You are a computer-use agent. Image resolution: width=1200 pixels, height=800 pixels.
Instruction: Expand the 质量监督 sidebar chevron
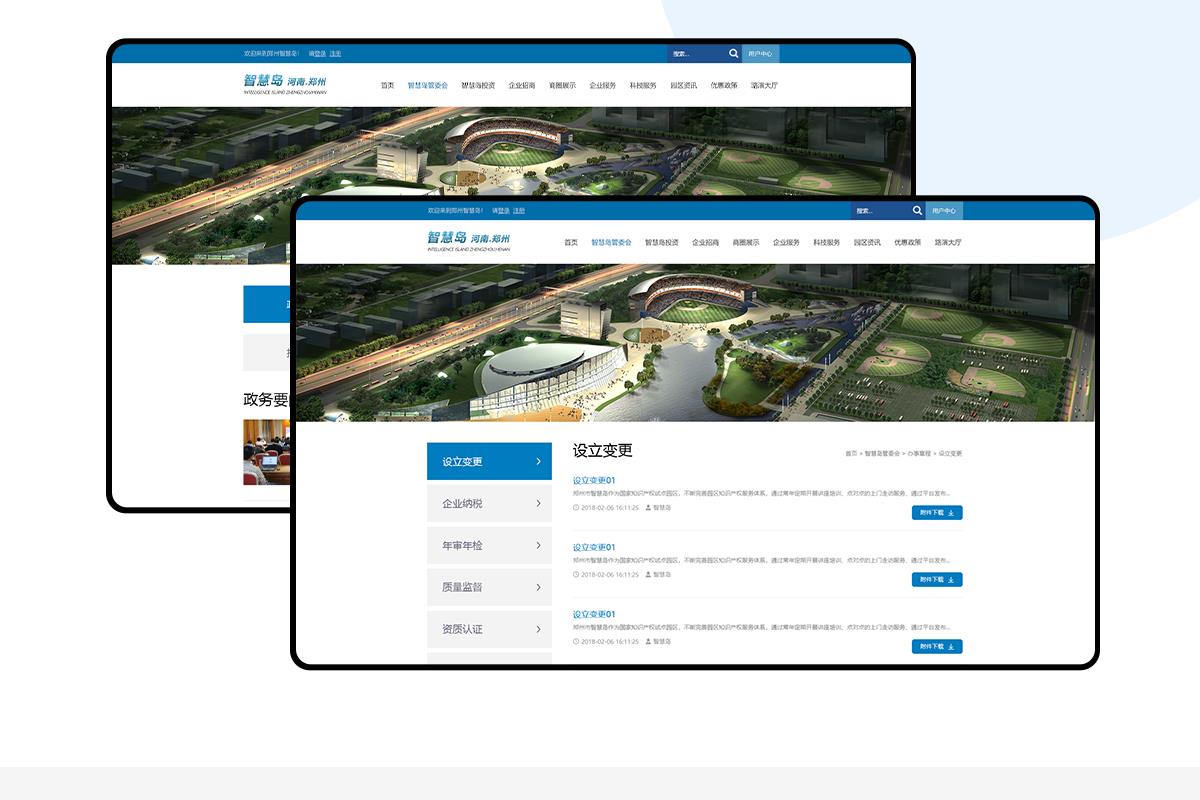538,588
